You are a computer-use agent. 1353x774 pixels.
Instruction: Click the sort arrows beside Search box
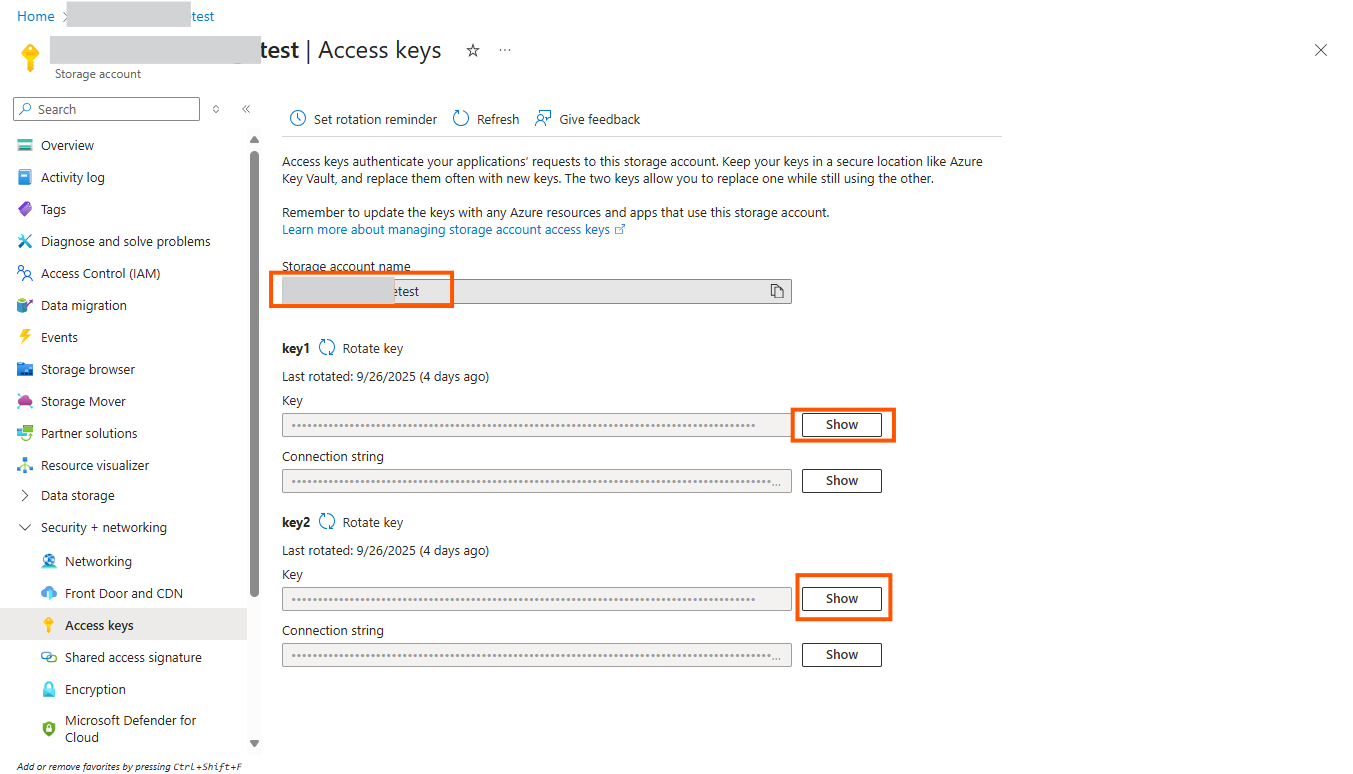click(216, 109)
